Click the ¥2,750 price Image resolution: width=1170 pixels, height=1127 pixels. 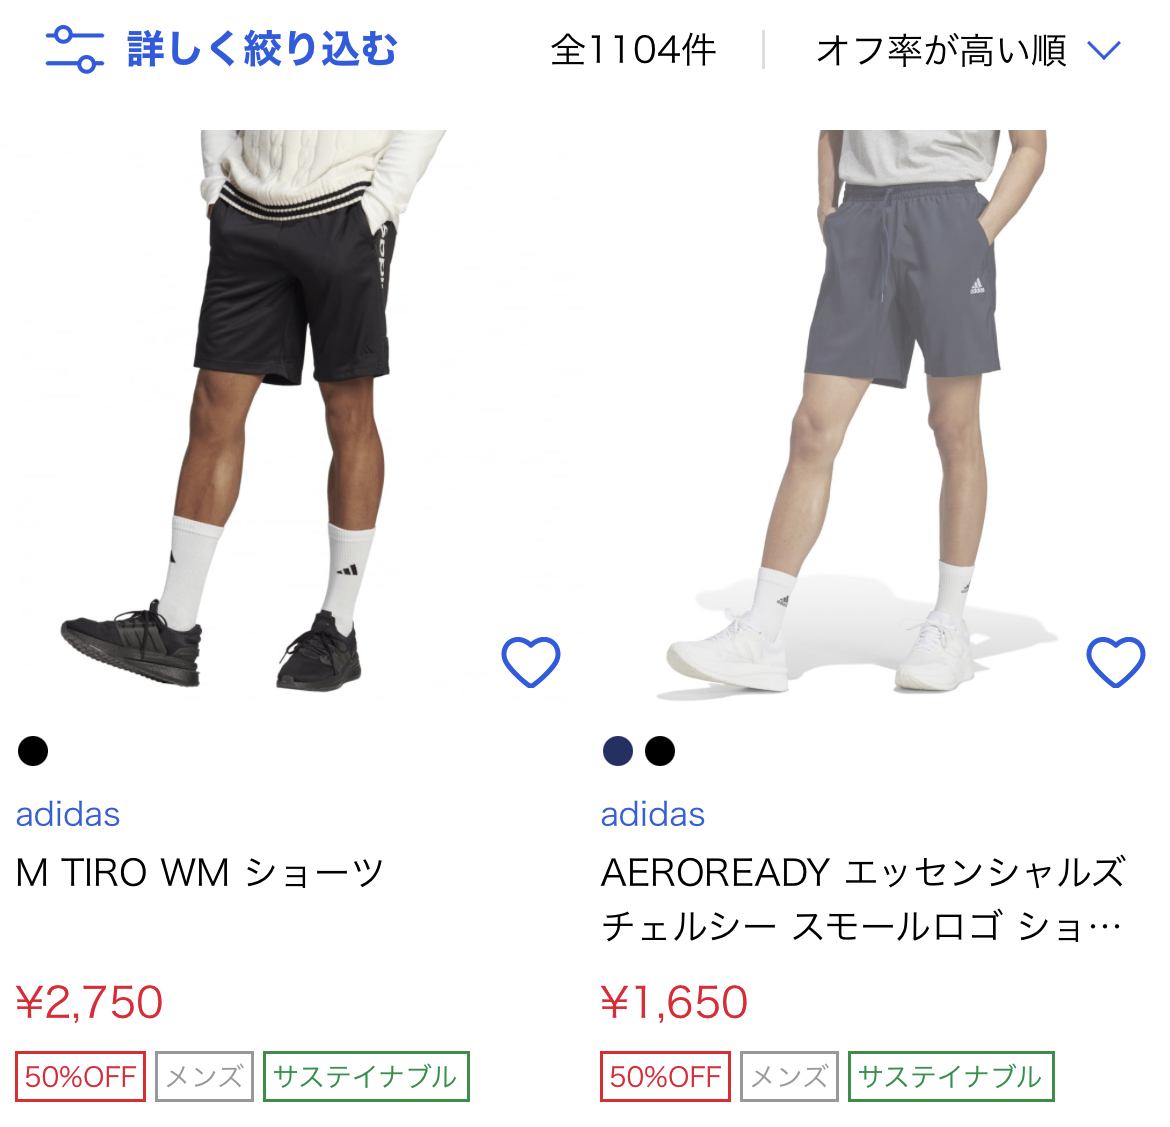point(90,1002)
